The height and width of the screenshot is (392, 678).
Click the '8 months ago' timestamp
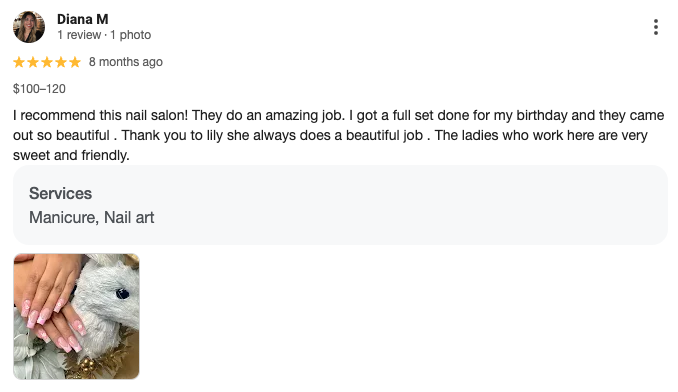[126, 62]
